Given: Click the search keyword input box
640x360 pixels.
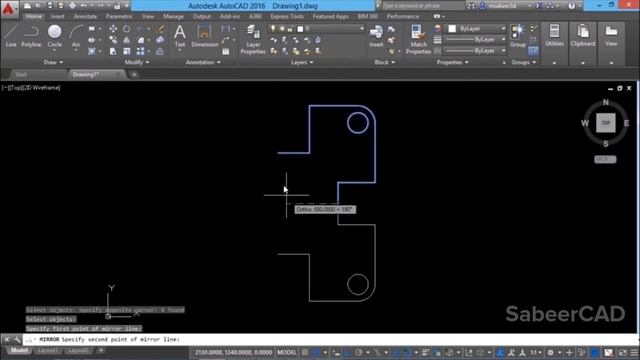Looking at the screenshot, I should point(422,6).
